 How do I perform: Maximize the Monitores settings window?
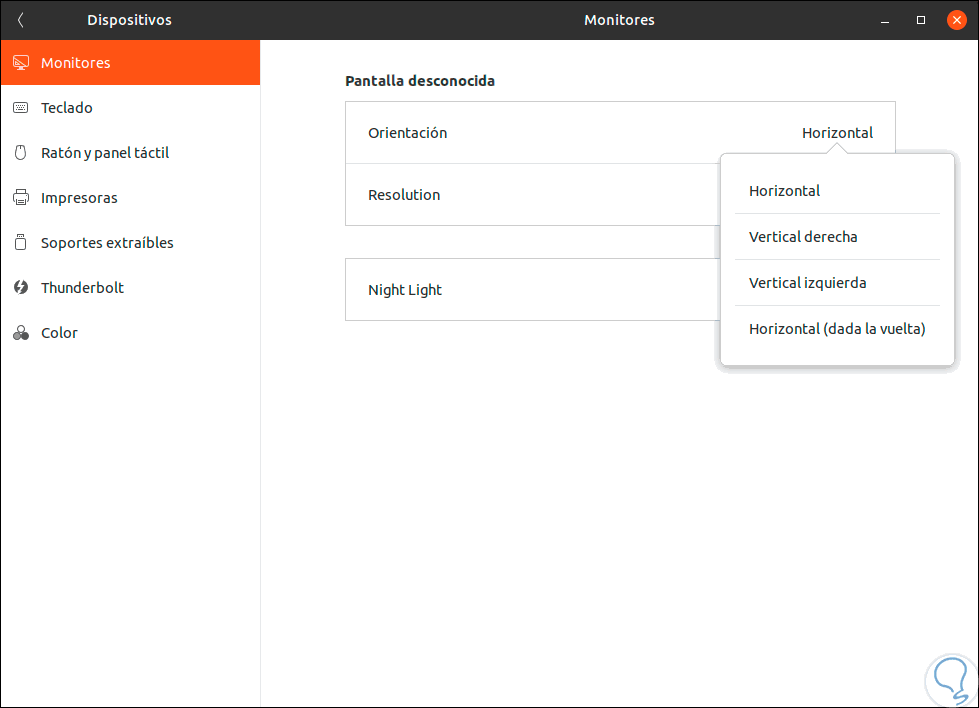[x=921, y=20]
